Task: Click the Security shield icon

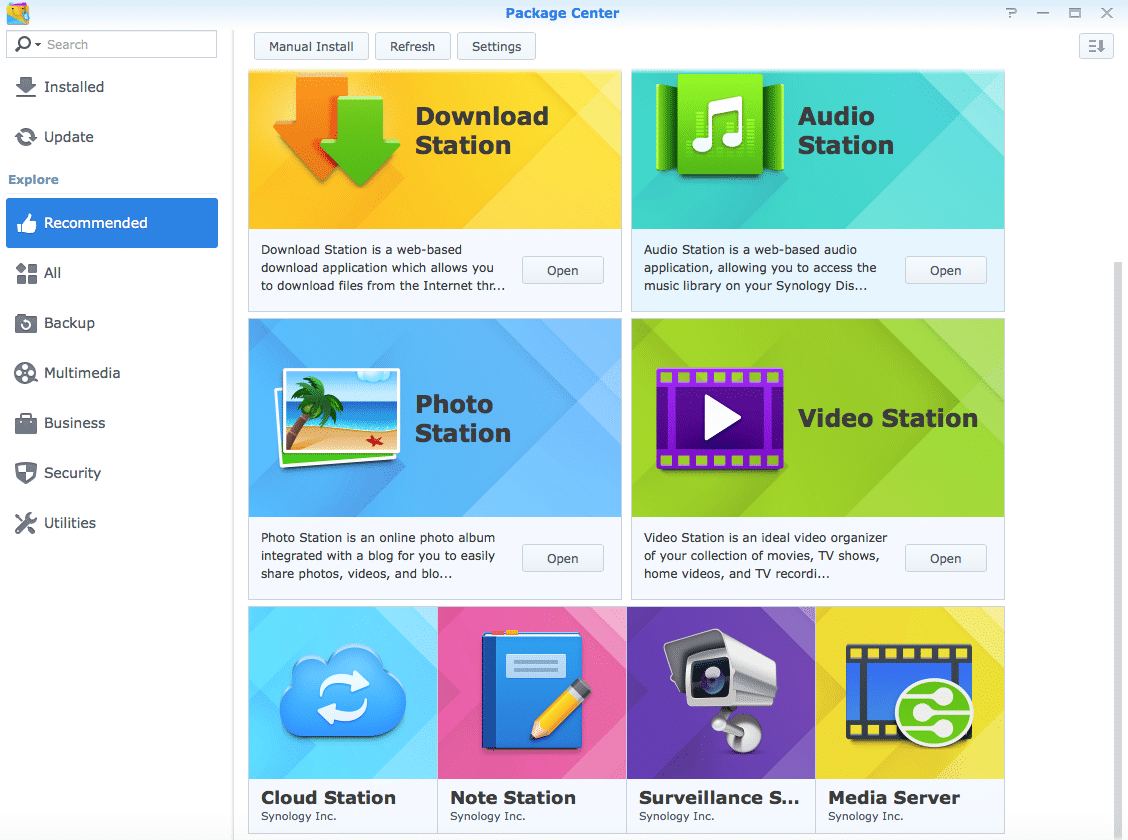Action: (x=26, y=473)
